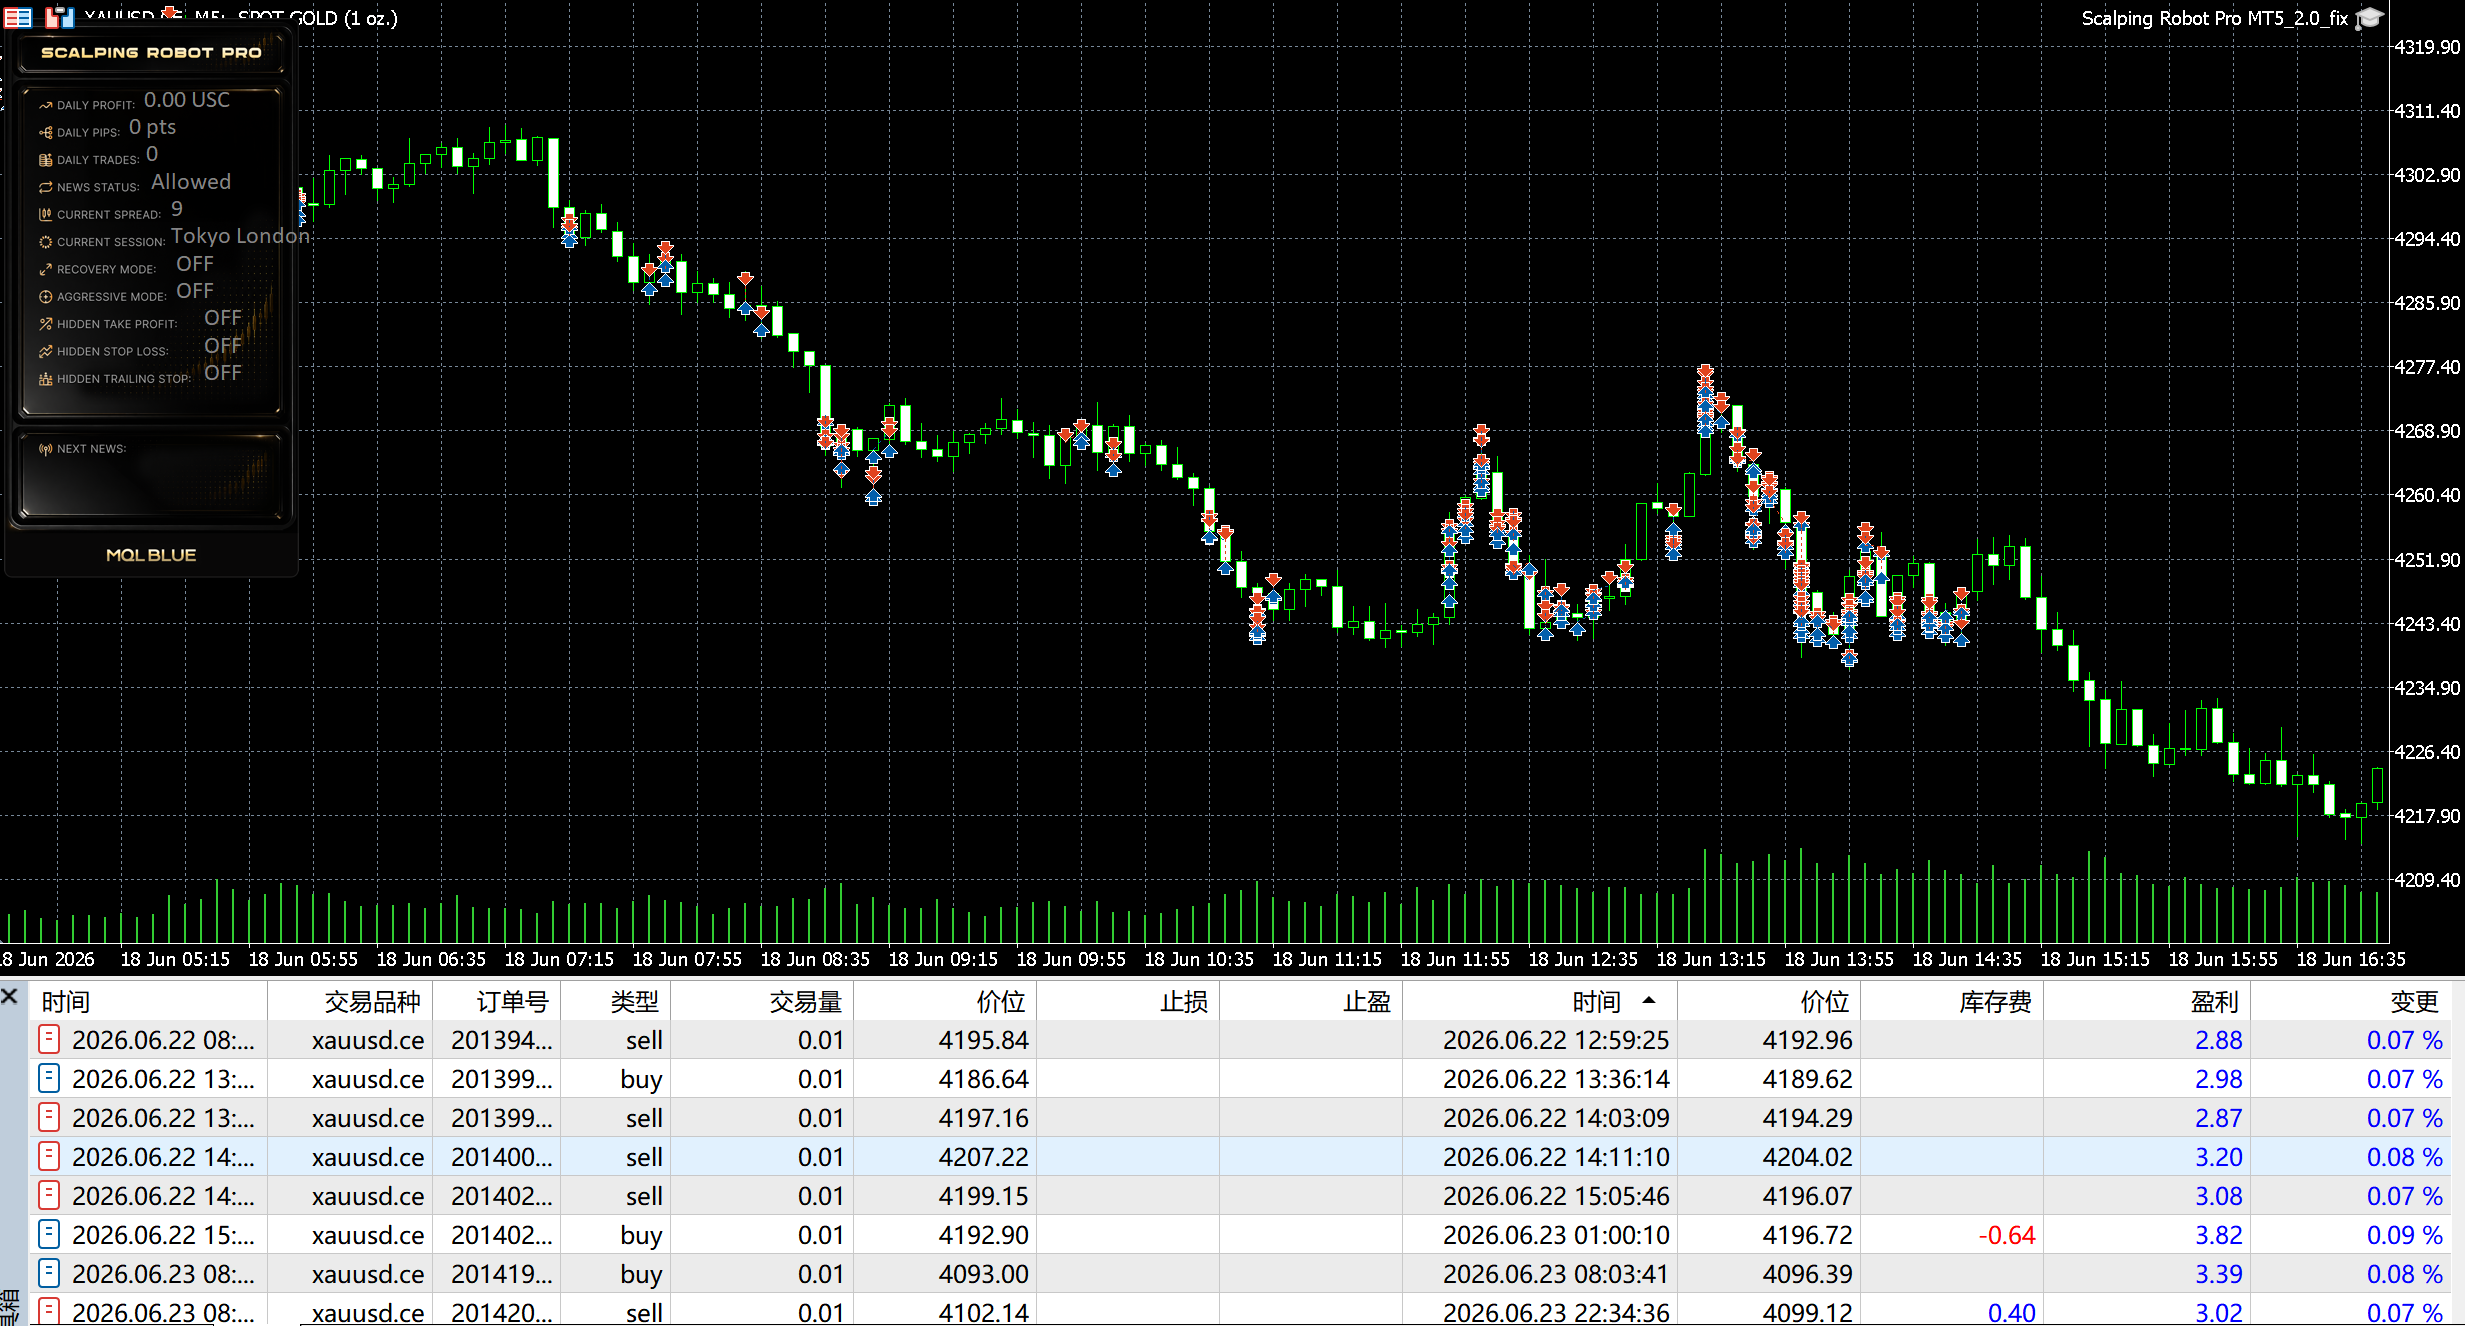Click the Depth of Market icon
This screenshot has width=2465, height=1326.
tap(60, 17)
